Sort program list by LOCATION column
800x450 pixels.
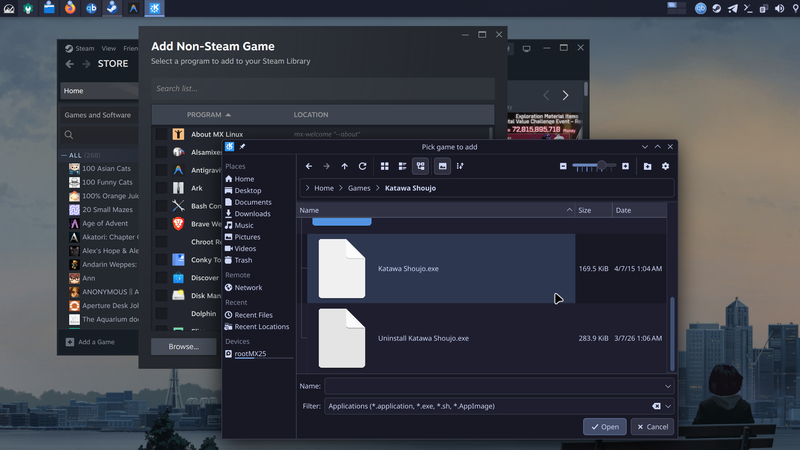pyautogui.click(x=311, y=115)
